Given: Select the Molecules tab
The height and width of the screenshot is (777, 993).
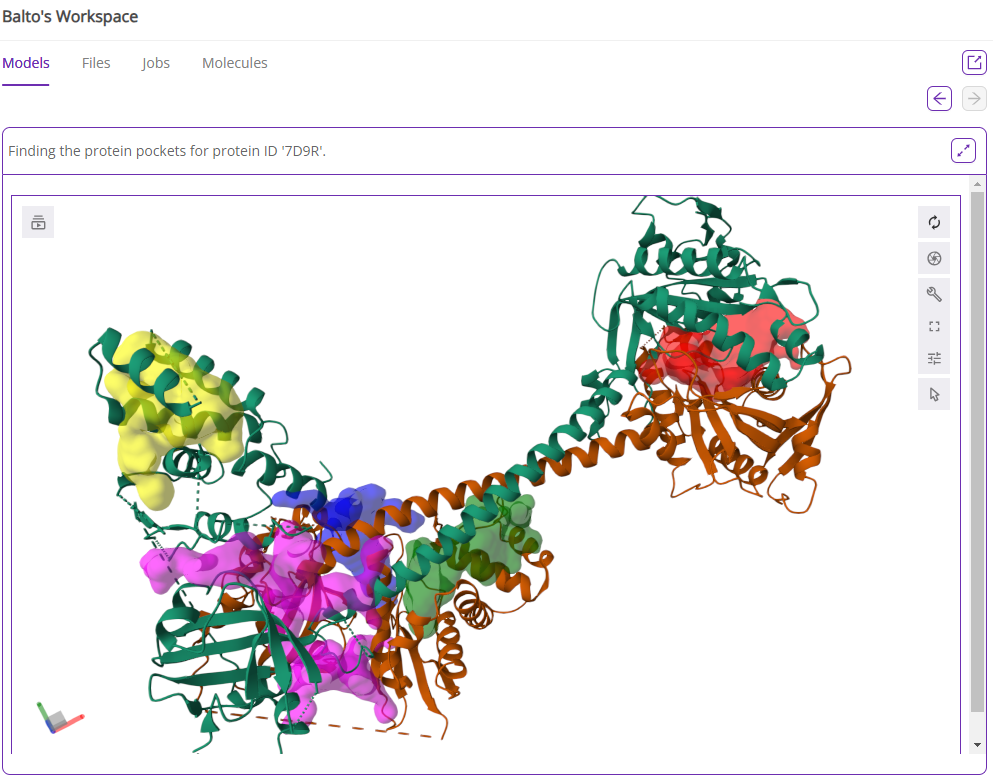Looking at the screenshot, I should (x=235, y=63).
